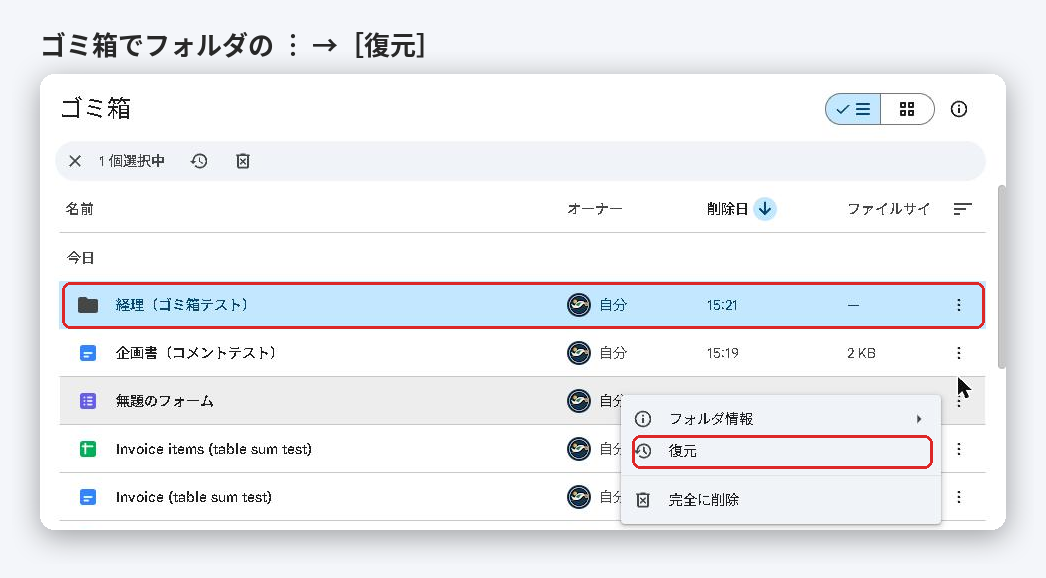This screenshot has width=1046, height=578.
Task: Select the 企画書（コメントテスト）document
Action: point(522,353)
